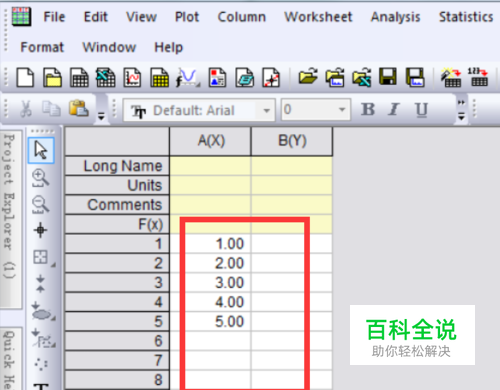Select the Screen Reader crosshair tool
This screenshot has height=390, width=500.
coord(40,230)
